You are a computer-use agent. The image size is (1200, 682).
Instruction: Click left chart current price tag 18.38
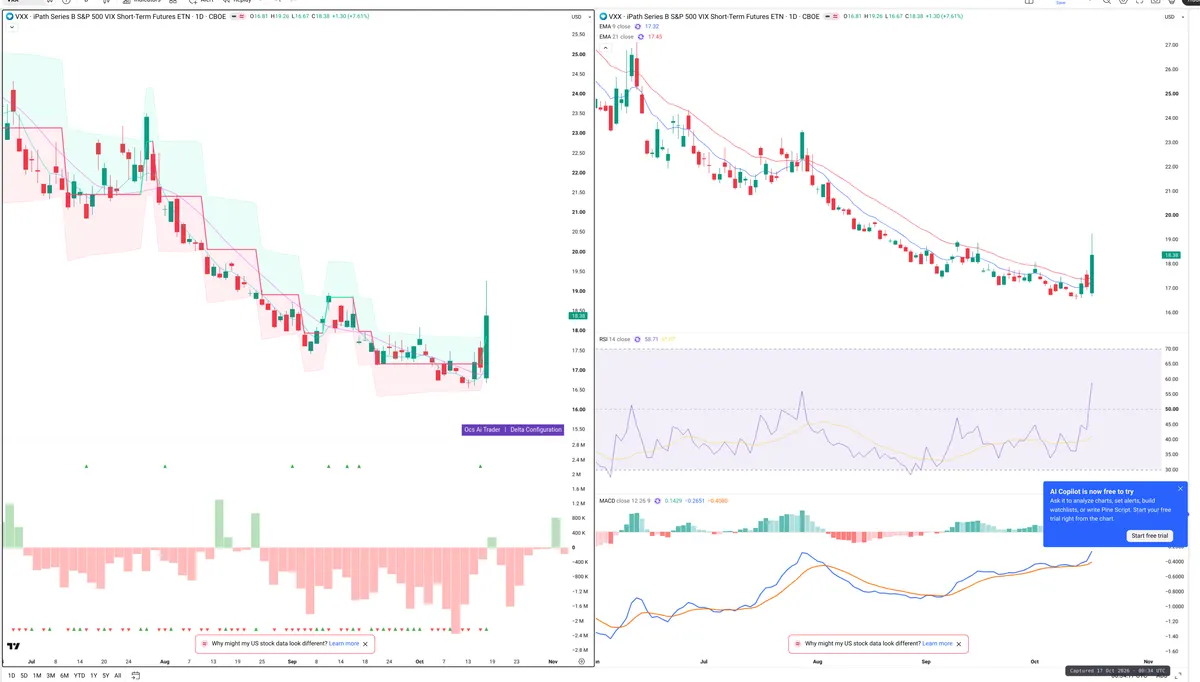pyautogui.click(x=577, y=316)
